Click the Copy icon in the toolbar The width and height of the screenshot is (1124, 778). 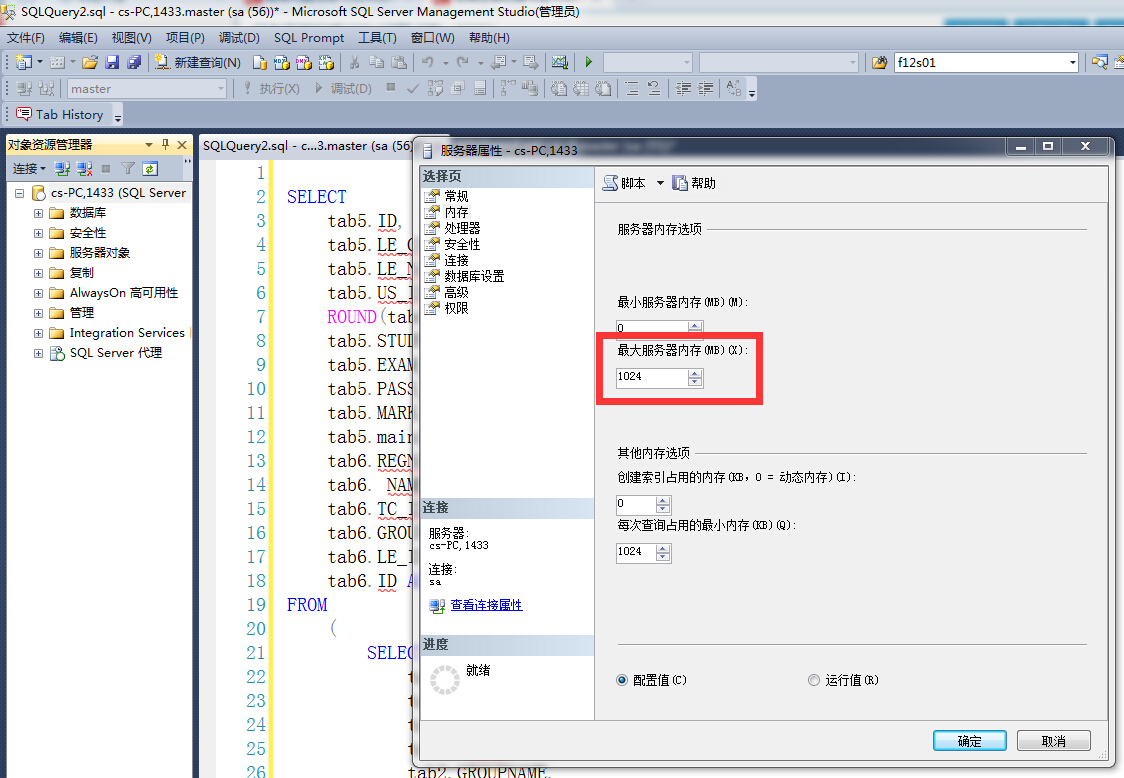coord(376,62)
